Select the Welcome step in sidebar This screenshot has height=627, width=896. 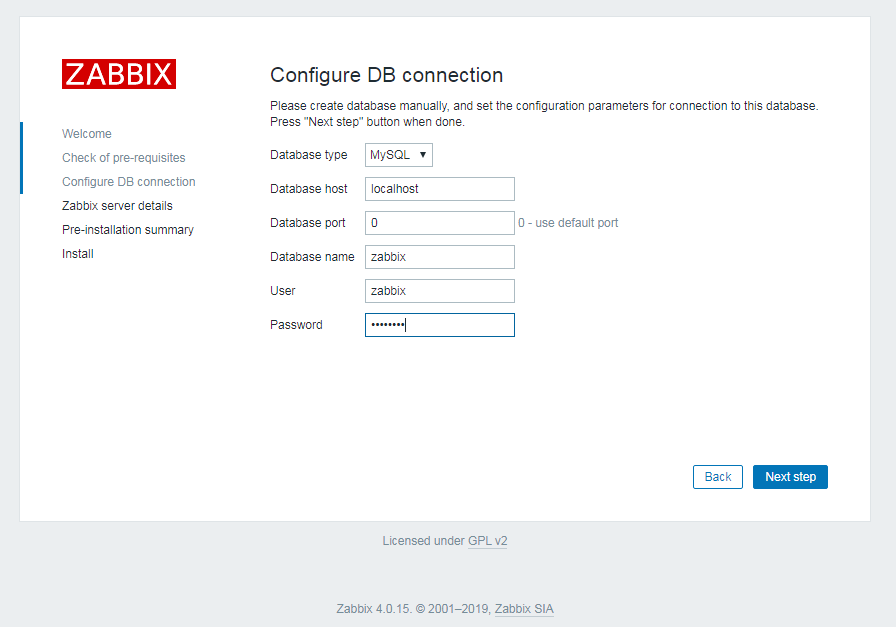pos(86,133)
